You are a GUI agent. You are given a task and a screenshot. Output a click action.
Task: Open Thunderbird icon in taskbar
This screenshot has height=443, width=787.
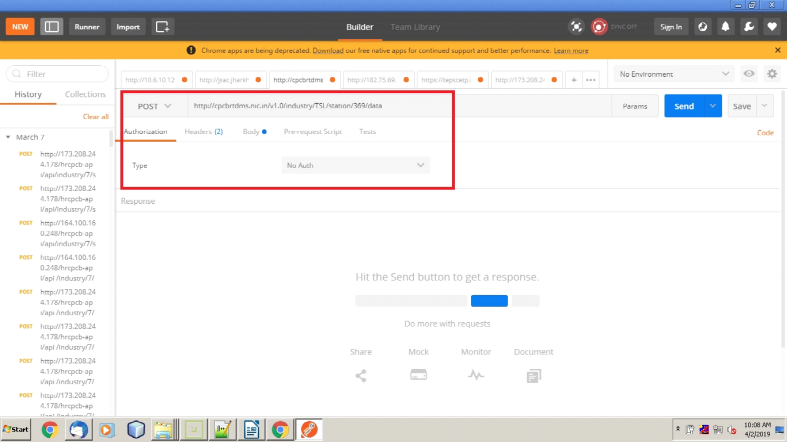tap(78, 430)
